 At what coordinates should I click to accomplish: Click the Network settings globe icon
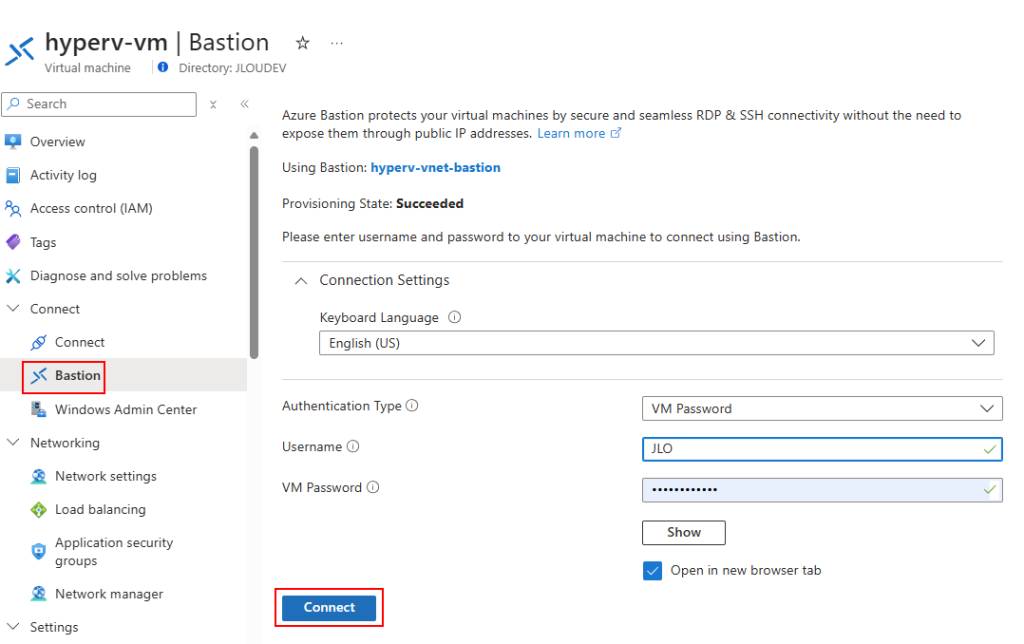pyautogui.click(x=39, y=476)
